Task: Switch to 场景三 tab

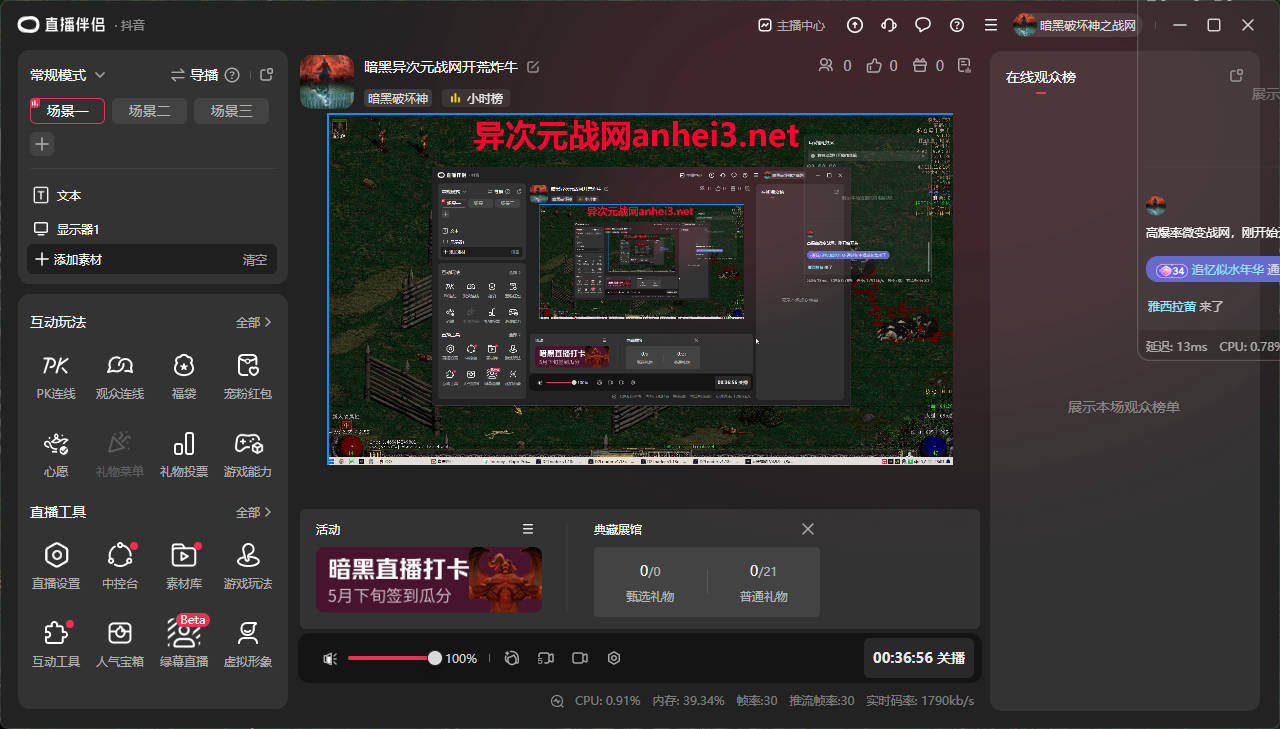Action: pos(232,111)
